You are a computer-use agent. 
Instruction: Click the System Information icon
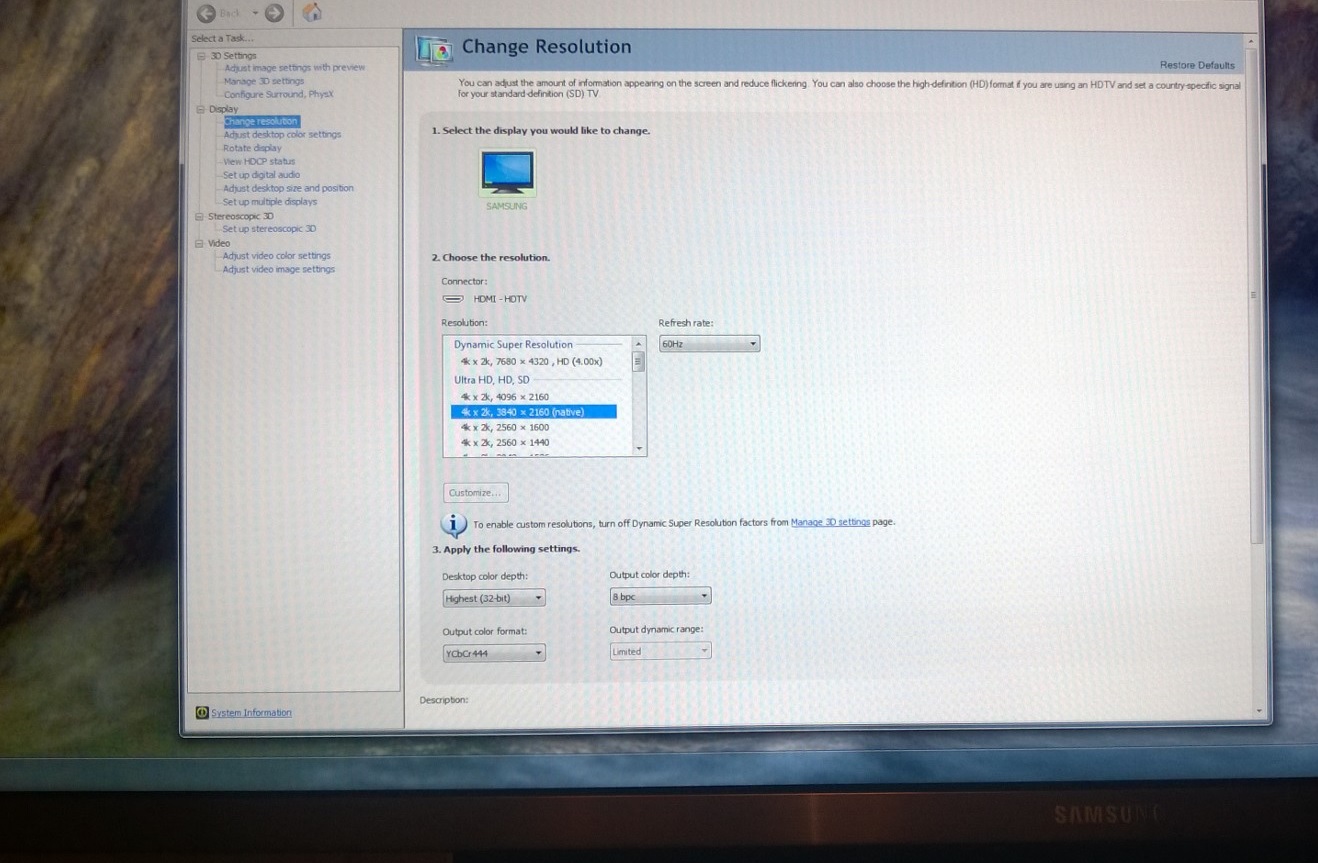(202, 713)
